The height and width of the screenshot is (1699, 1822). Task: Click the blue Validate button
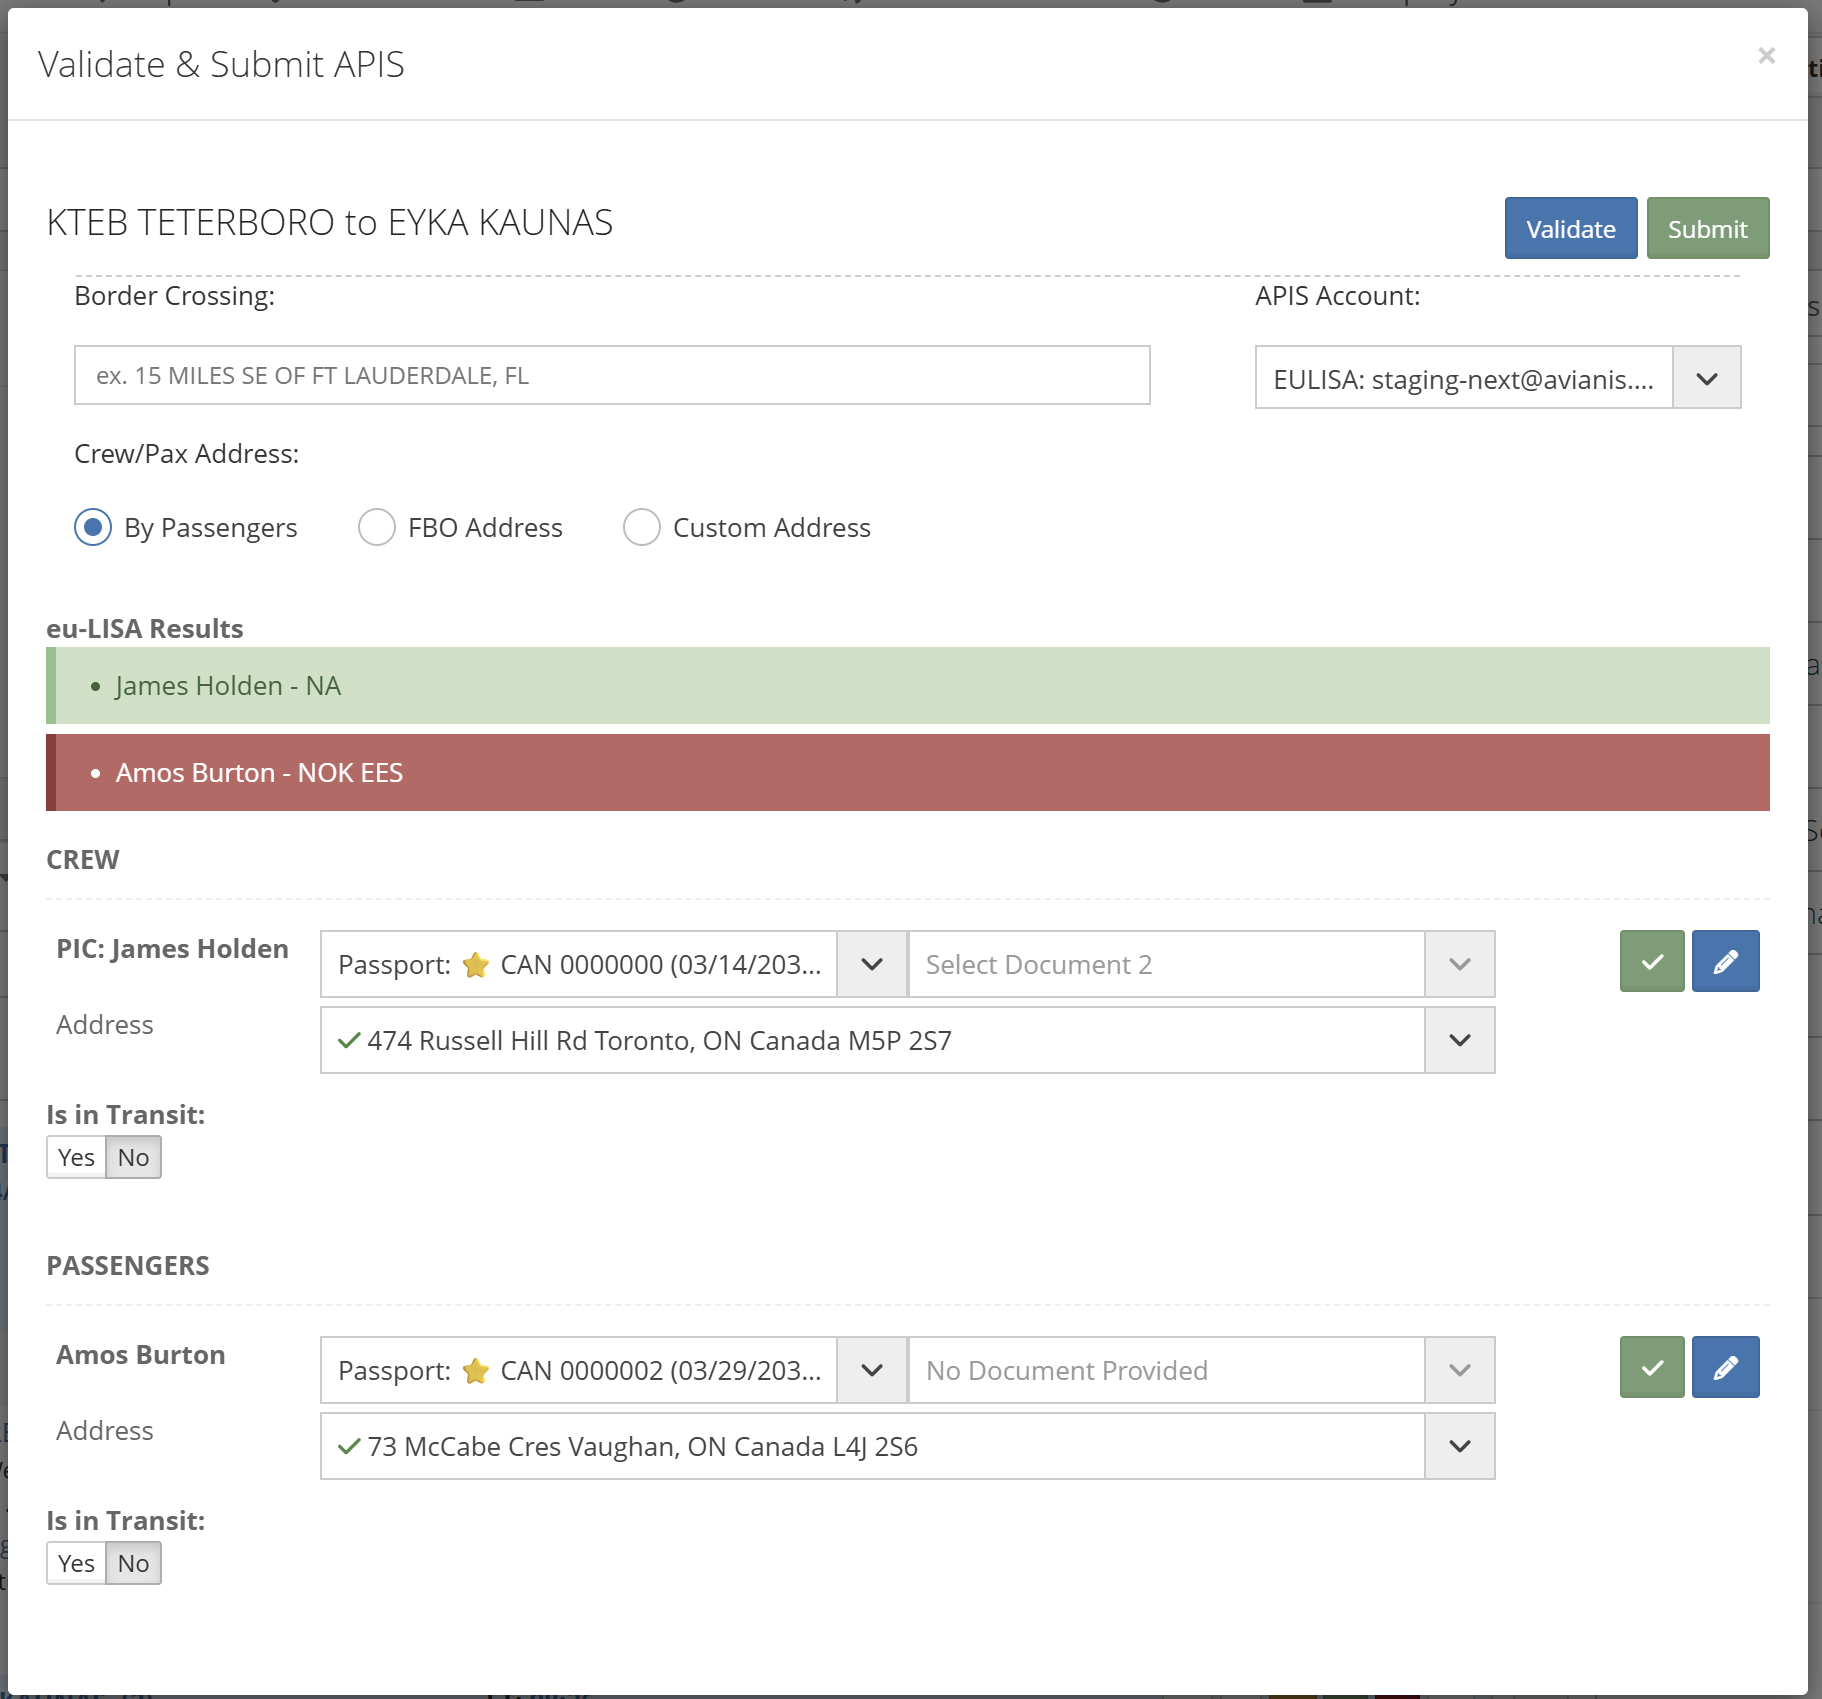click(x=1570, y=228)
